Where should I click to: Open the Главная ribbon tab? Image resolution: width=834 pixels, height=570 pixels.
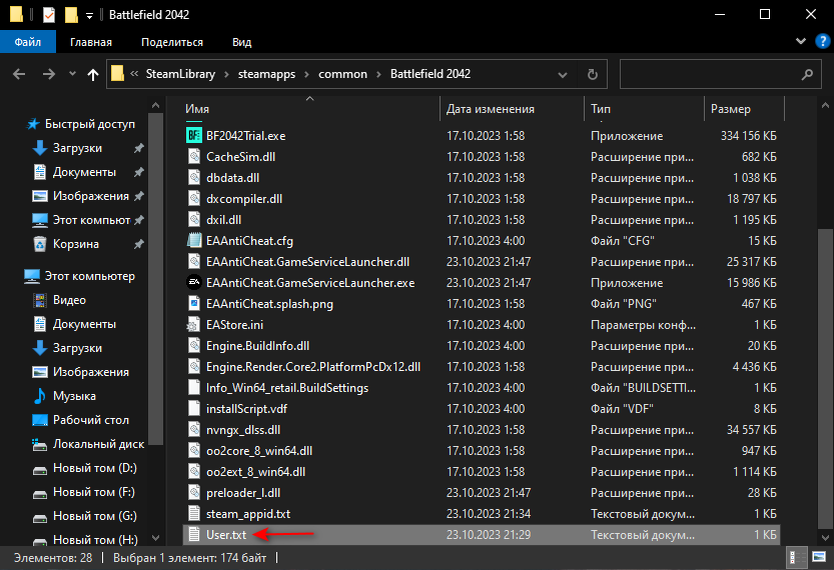[91, 42]
